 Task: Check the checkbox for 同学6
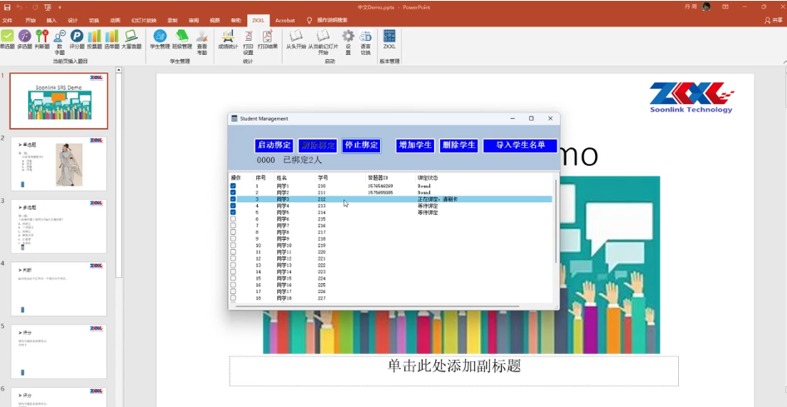[x=234, y=219]
